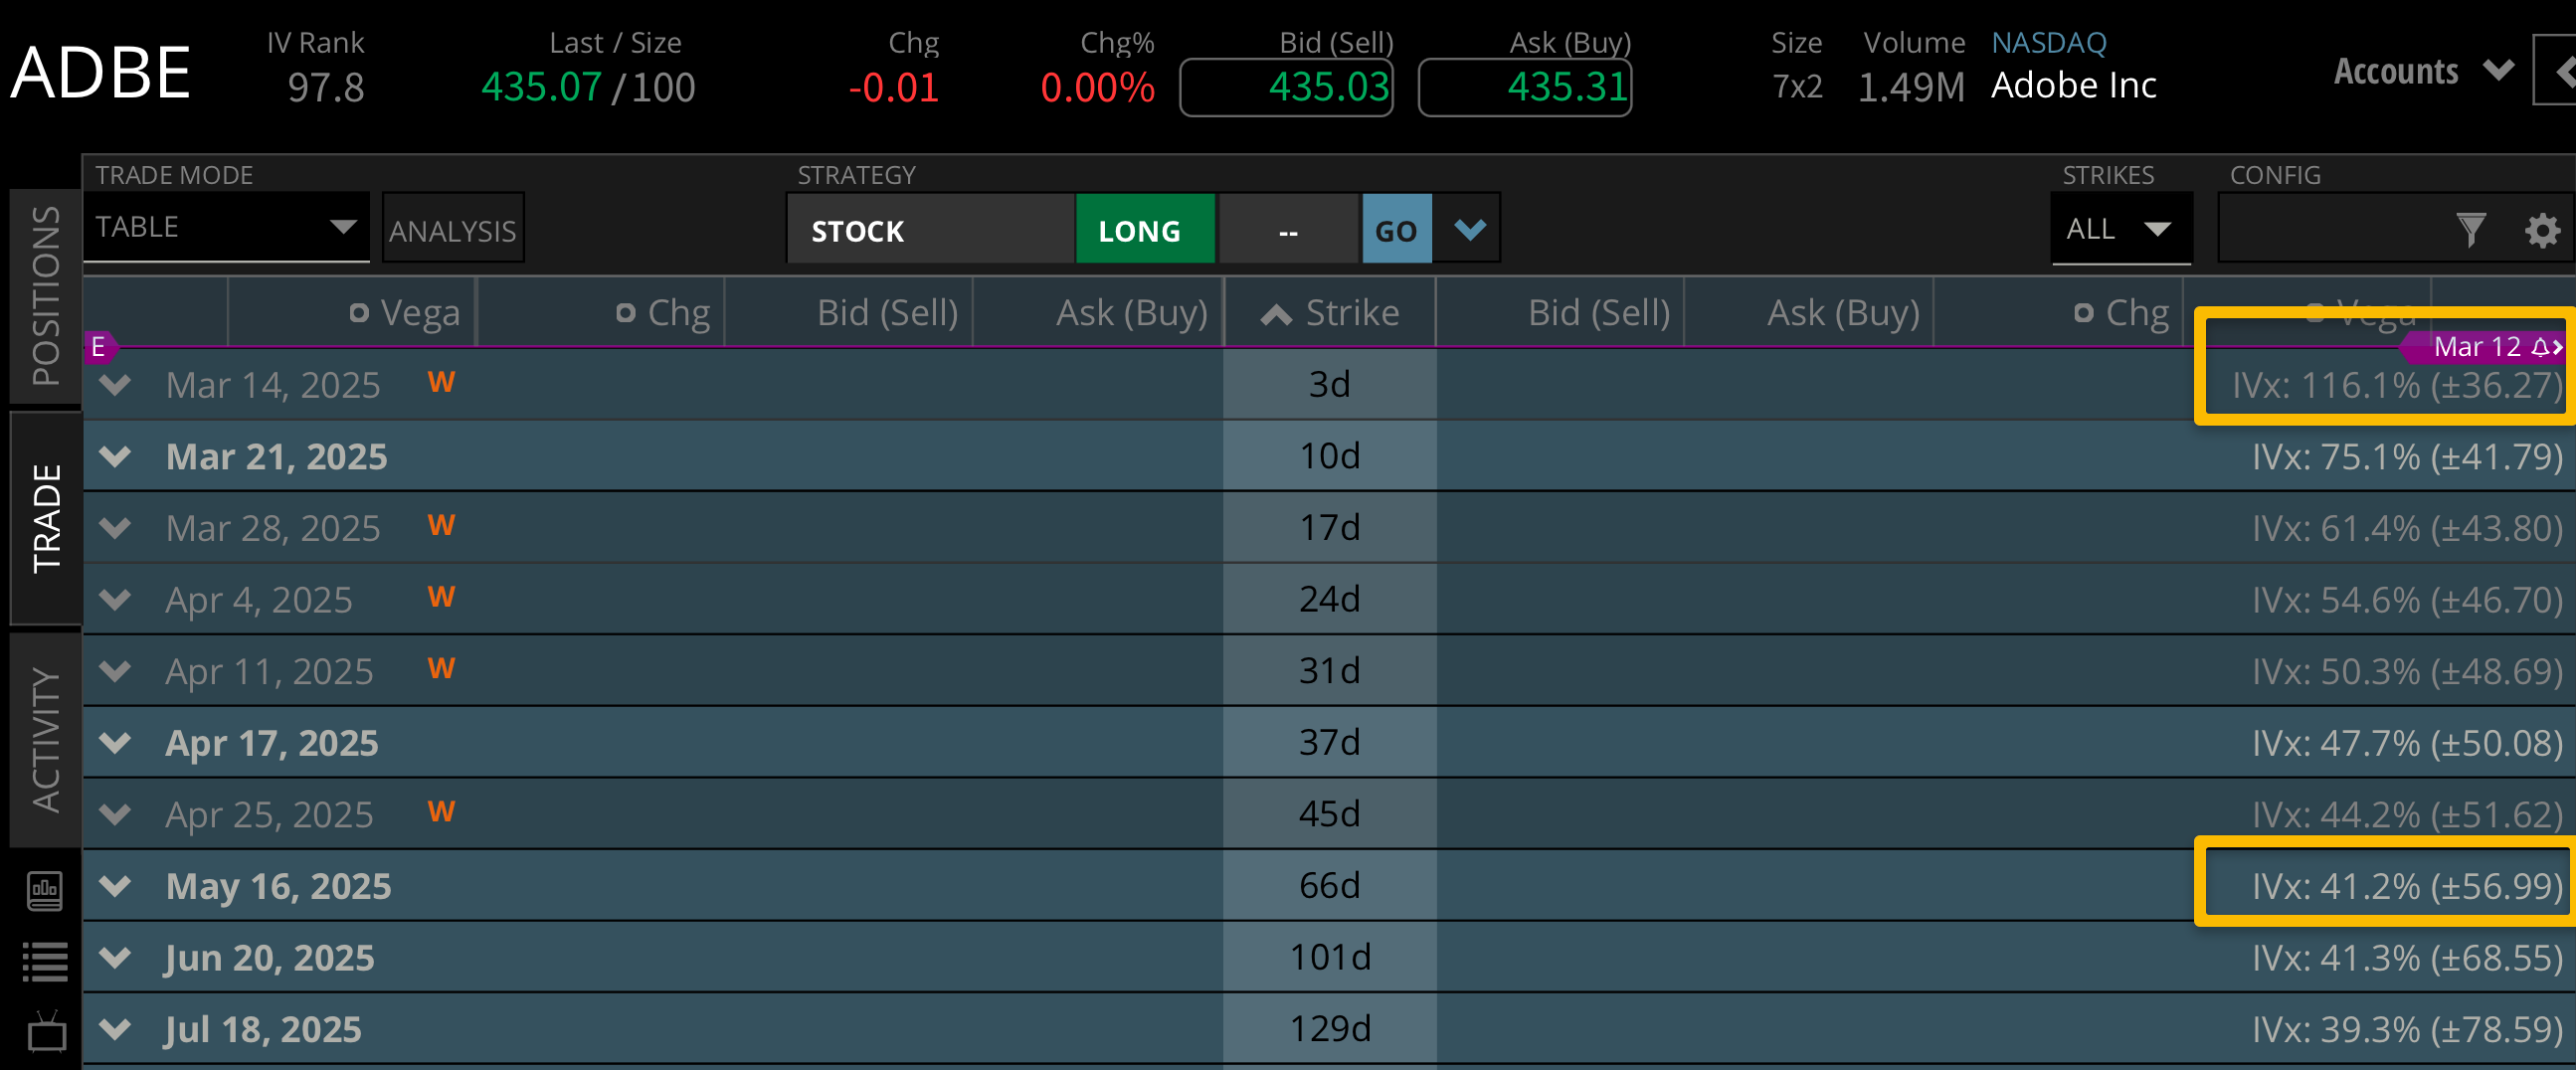Open the Trade Mode TABLE dropdown

click(226, 227)
